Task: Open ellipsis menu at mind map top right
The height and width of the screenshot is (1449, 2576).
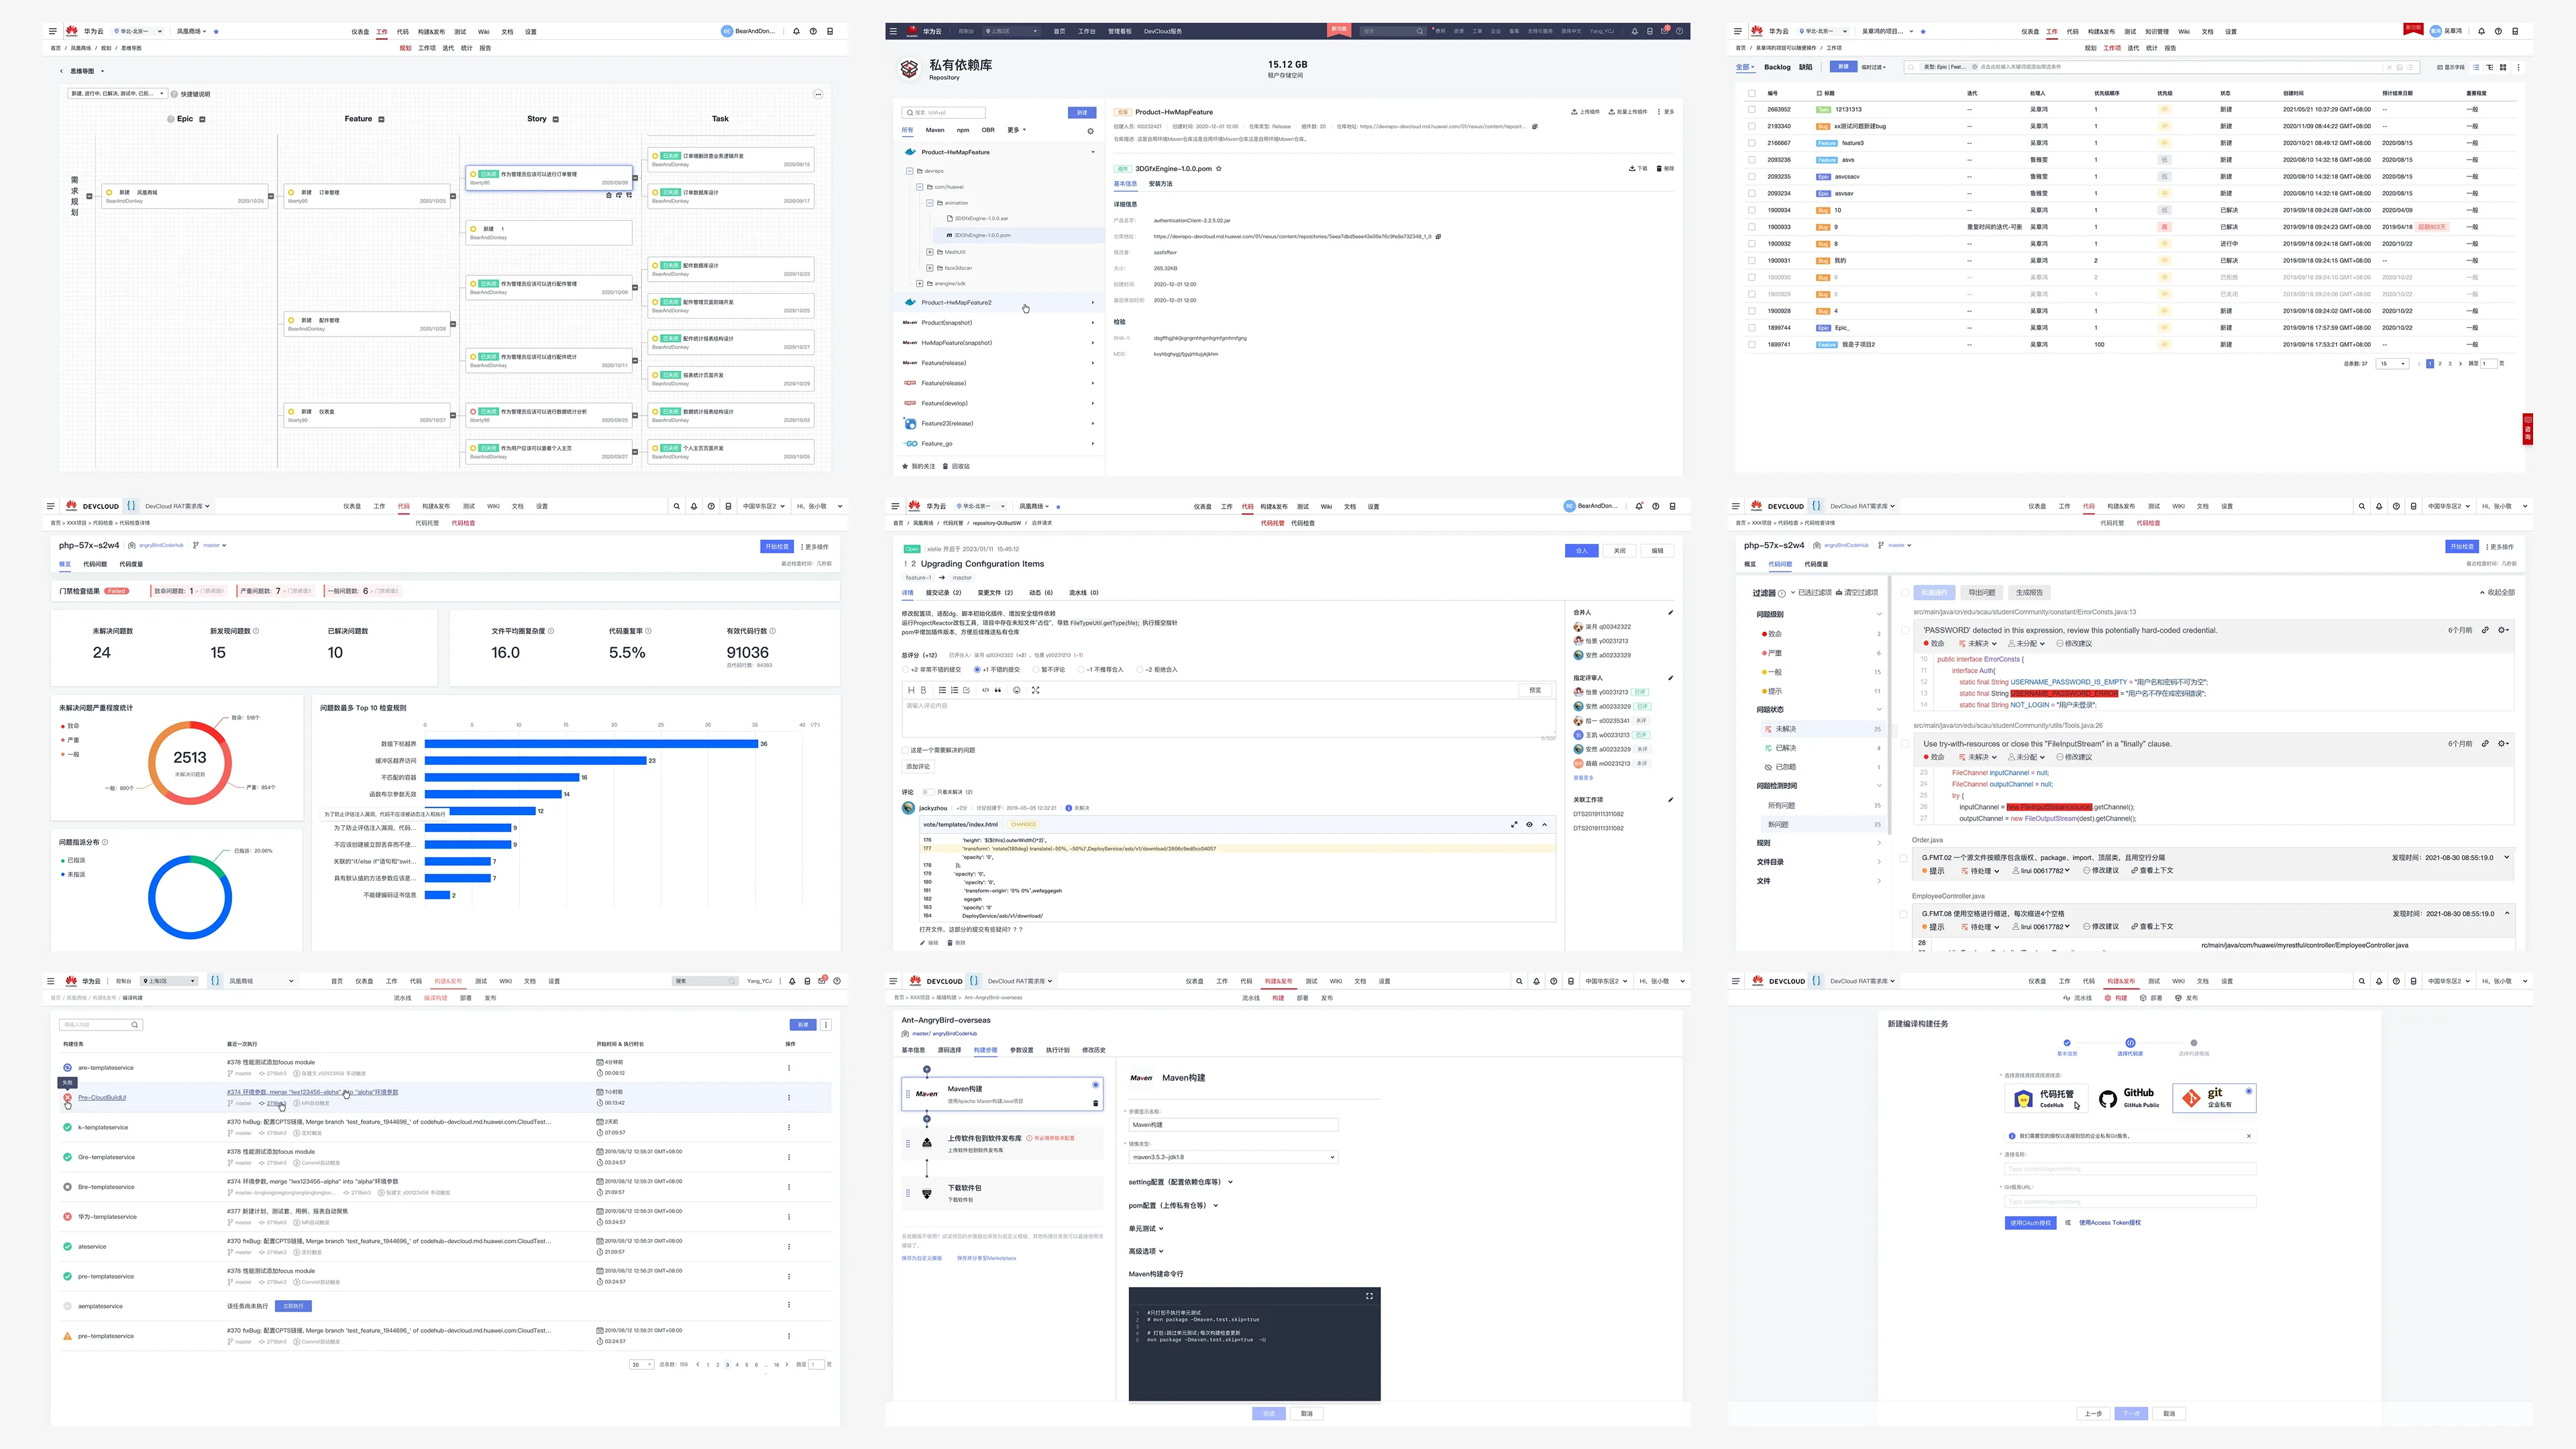Action: point(818,94)
